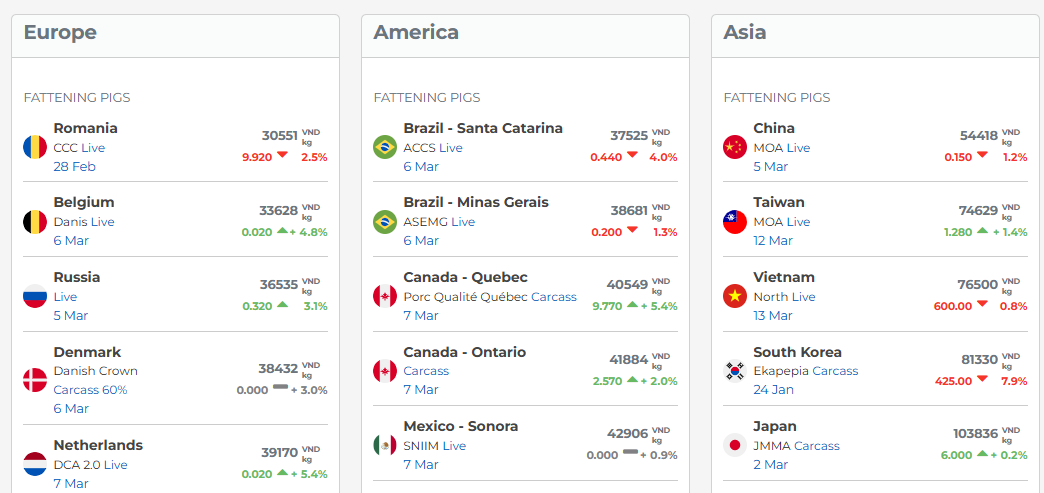Click Brazil Santa Catarina flag icon

[385, 147]
